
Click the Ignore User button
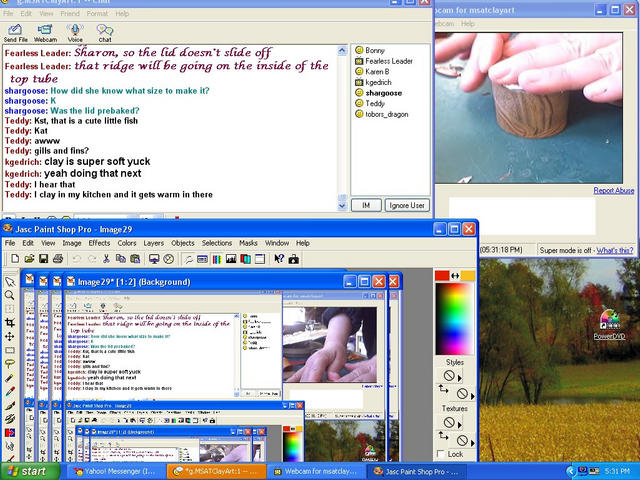[x=407, y=205]
